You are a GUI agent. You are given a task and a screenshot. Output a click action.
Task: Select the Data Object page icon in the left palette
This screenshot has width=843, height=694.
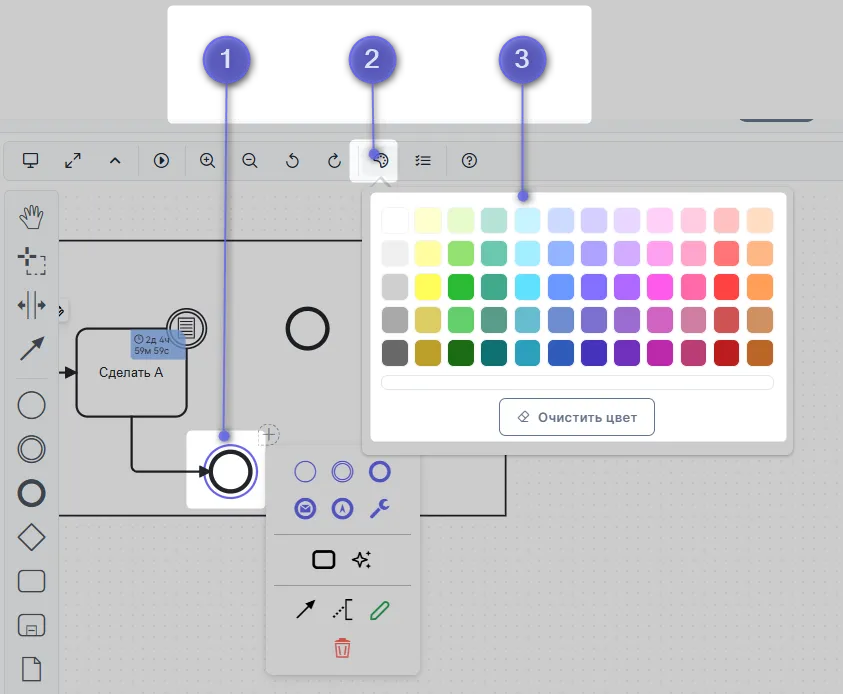(x=32, y=668)
